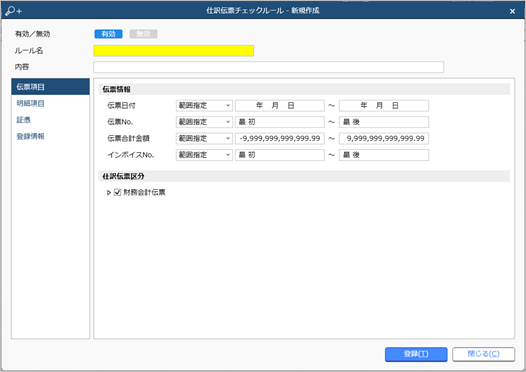Open the 伝票No. 範囲指定 dropdown
526x372 pixels.
point(204,122)
